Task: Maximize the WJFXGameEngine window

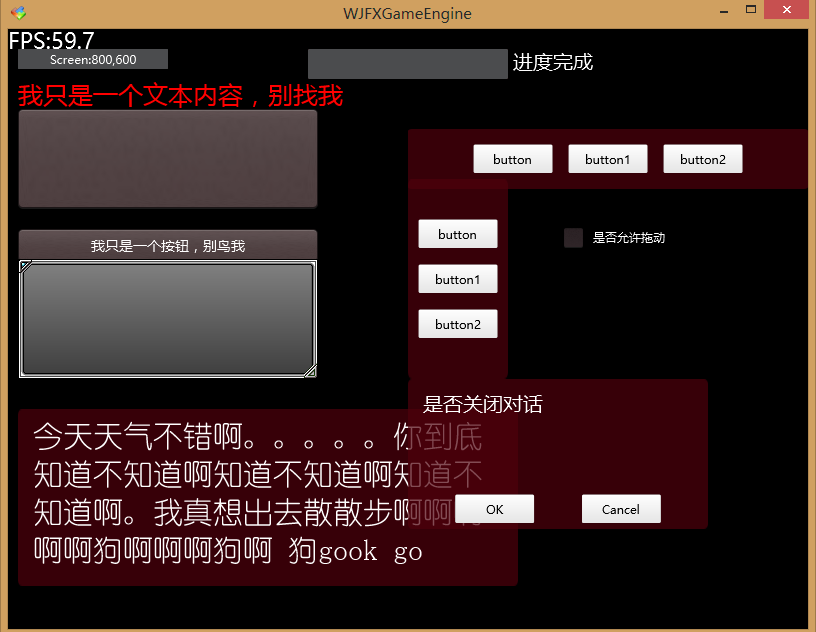Action: coord(750,10)
